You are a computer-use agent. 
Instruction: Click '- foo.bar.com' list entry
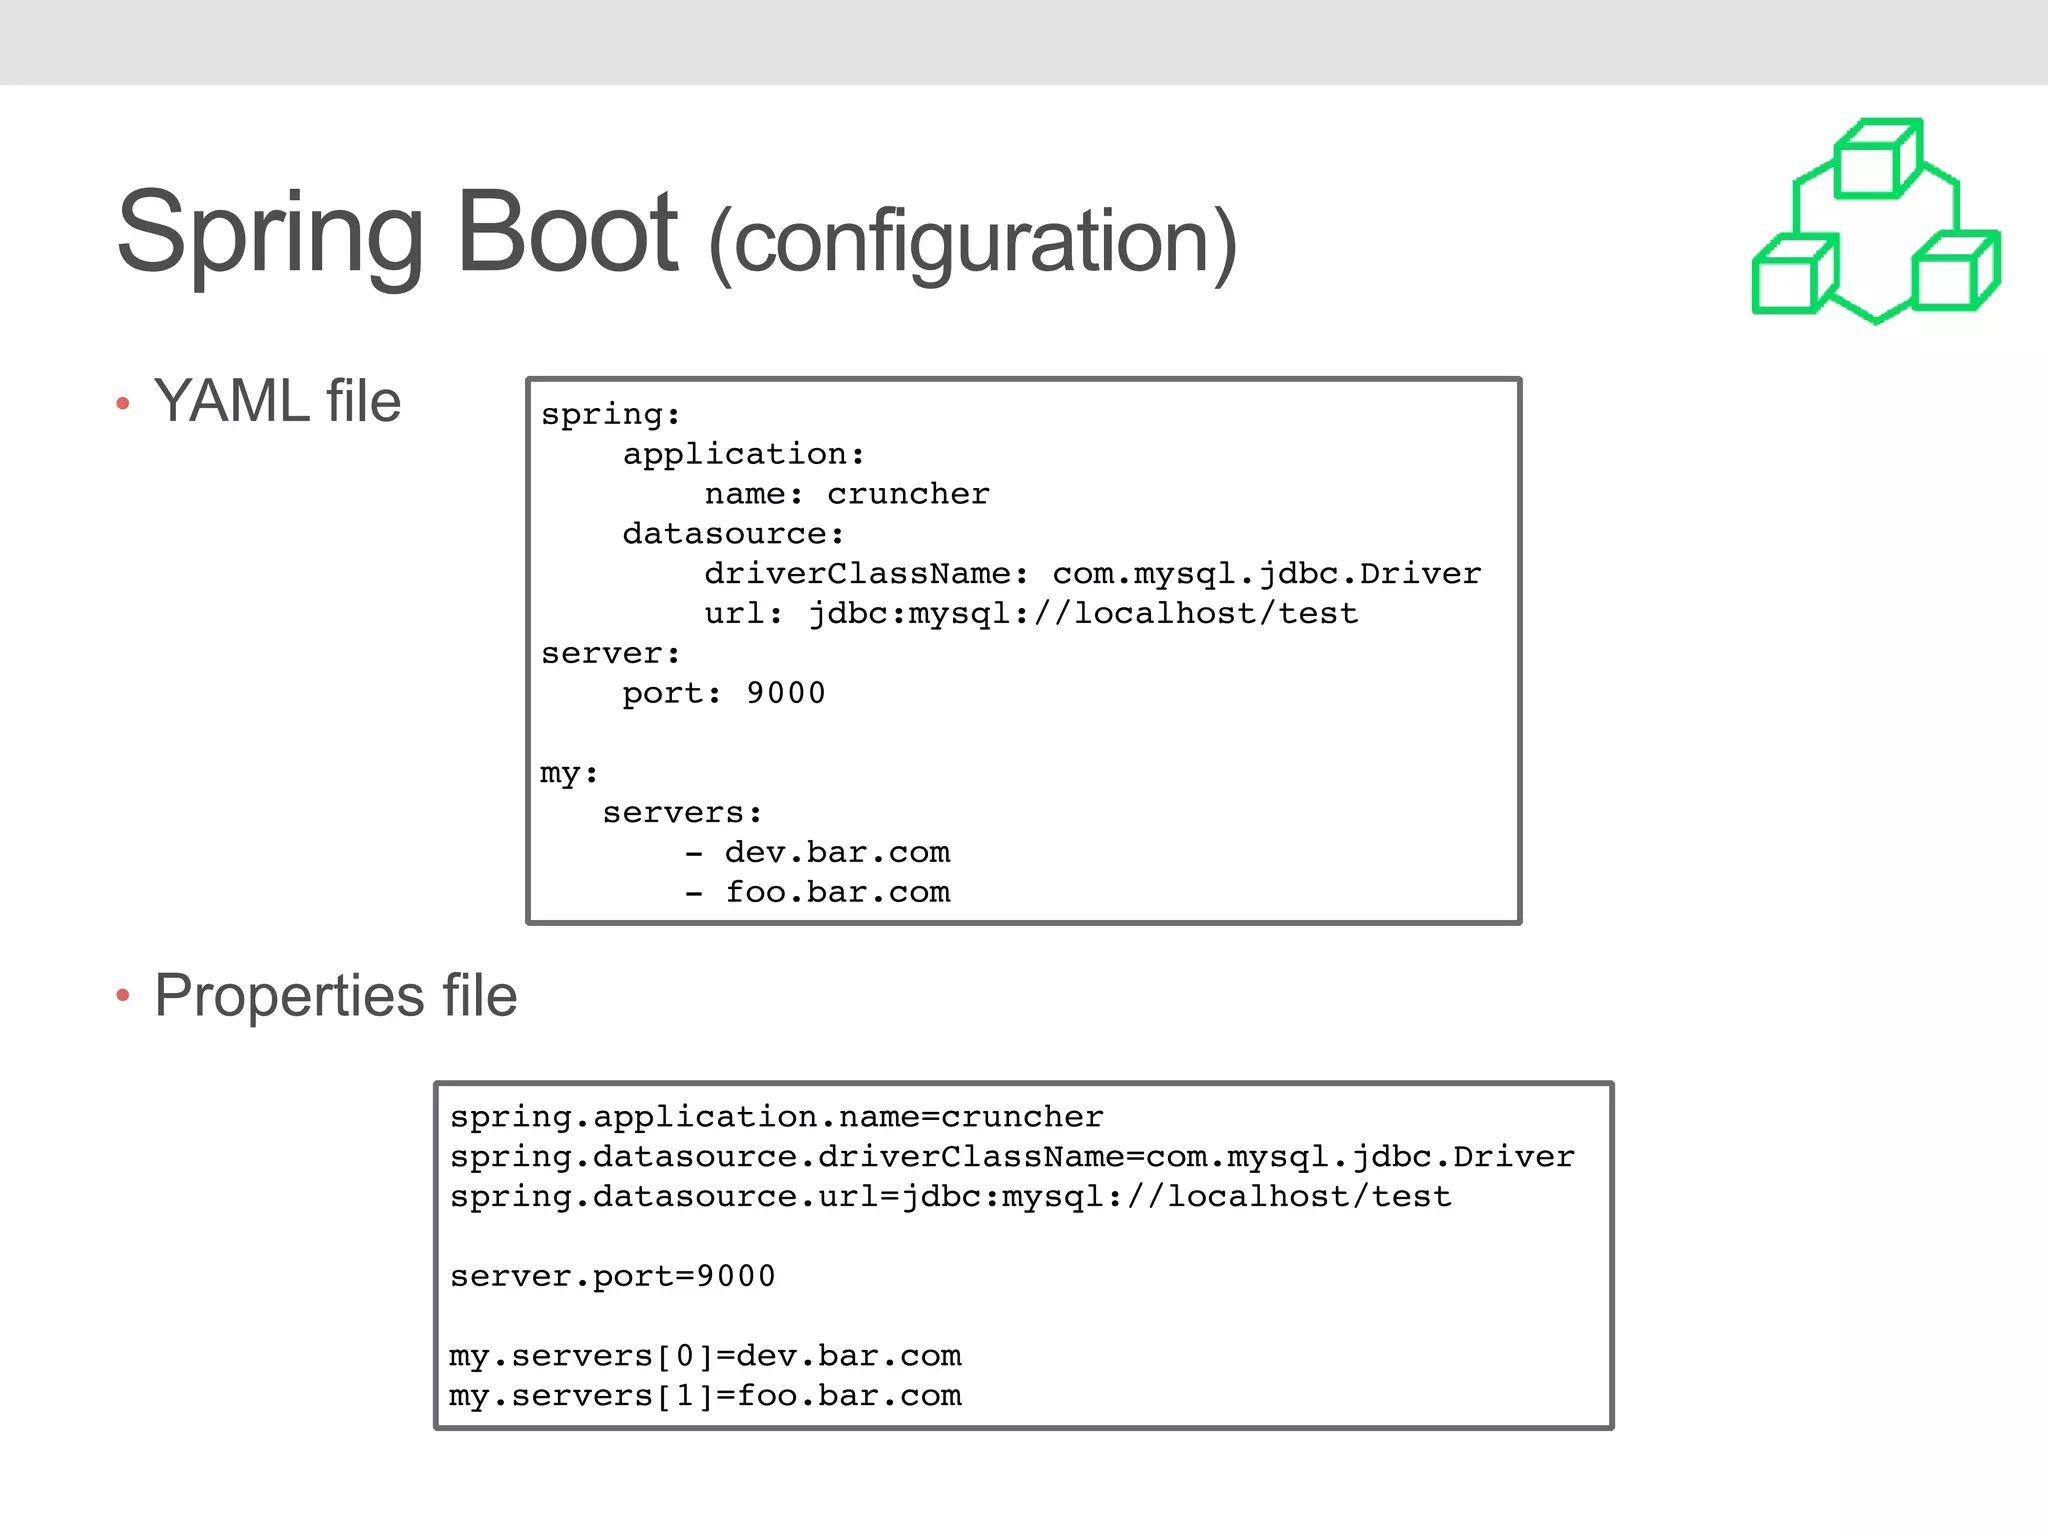(x=817, y=892)
